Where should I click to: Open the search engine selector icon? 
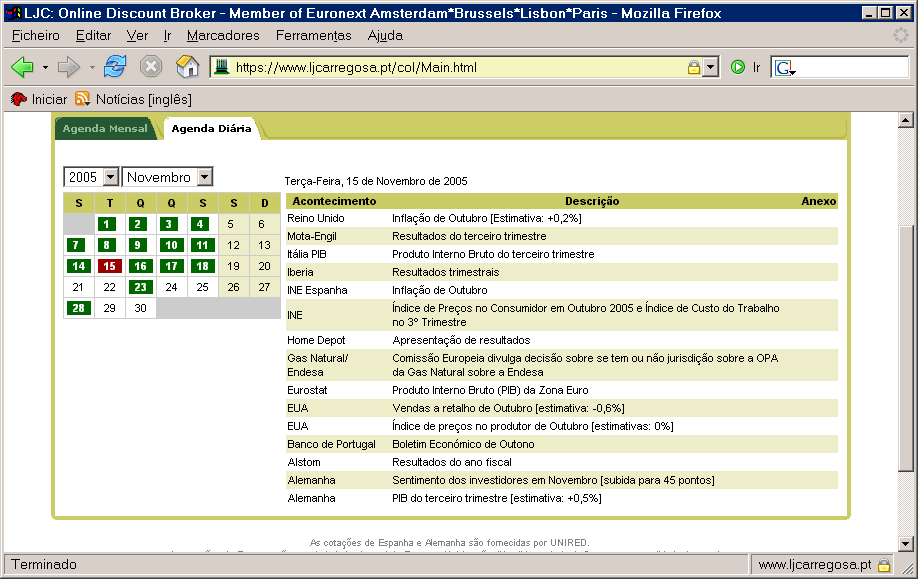point(784,68)
